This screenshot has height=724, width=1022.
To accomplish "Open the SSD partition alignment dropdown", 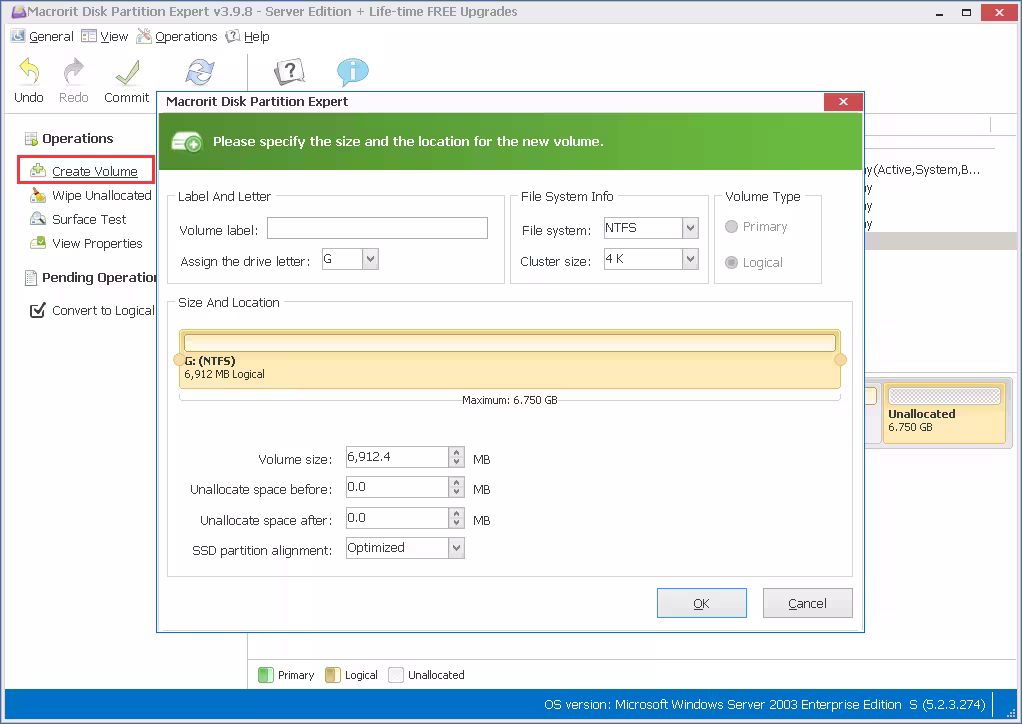I will 456,548.
